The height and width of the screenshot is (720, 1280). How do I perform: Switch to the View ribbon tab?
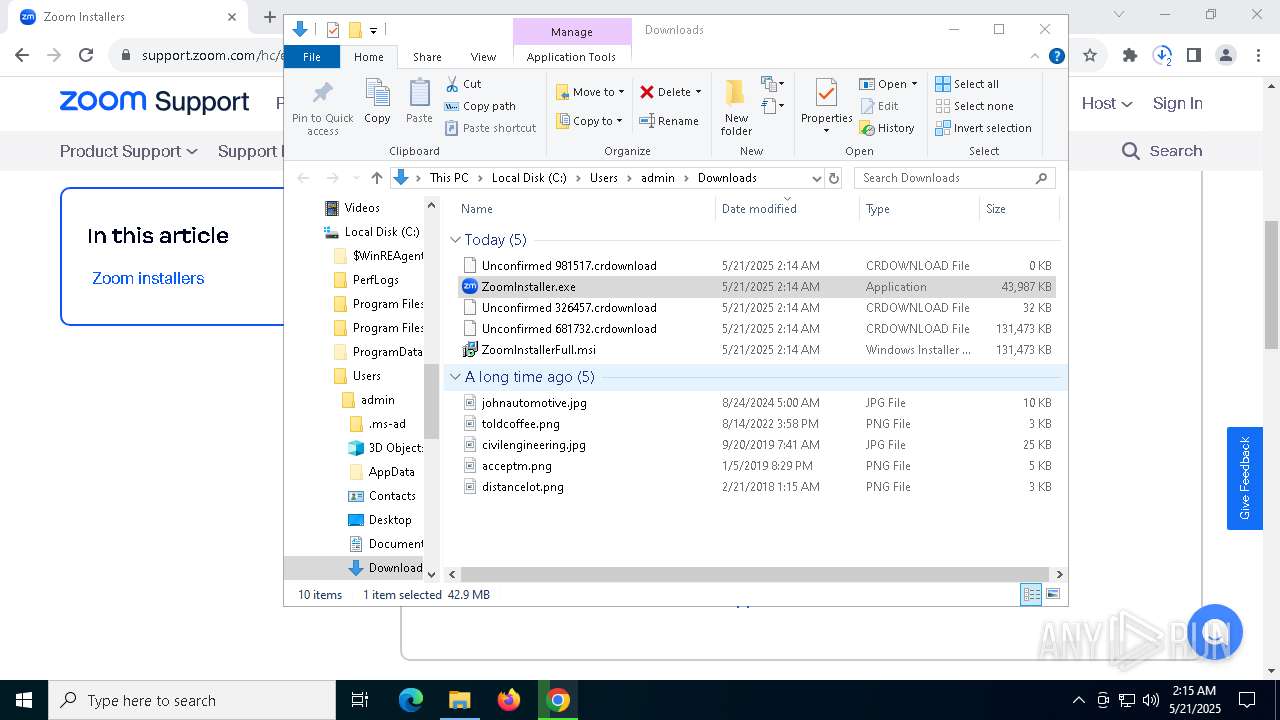(x=483, y=57)
